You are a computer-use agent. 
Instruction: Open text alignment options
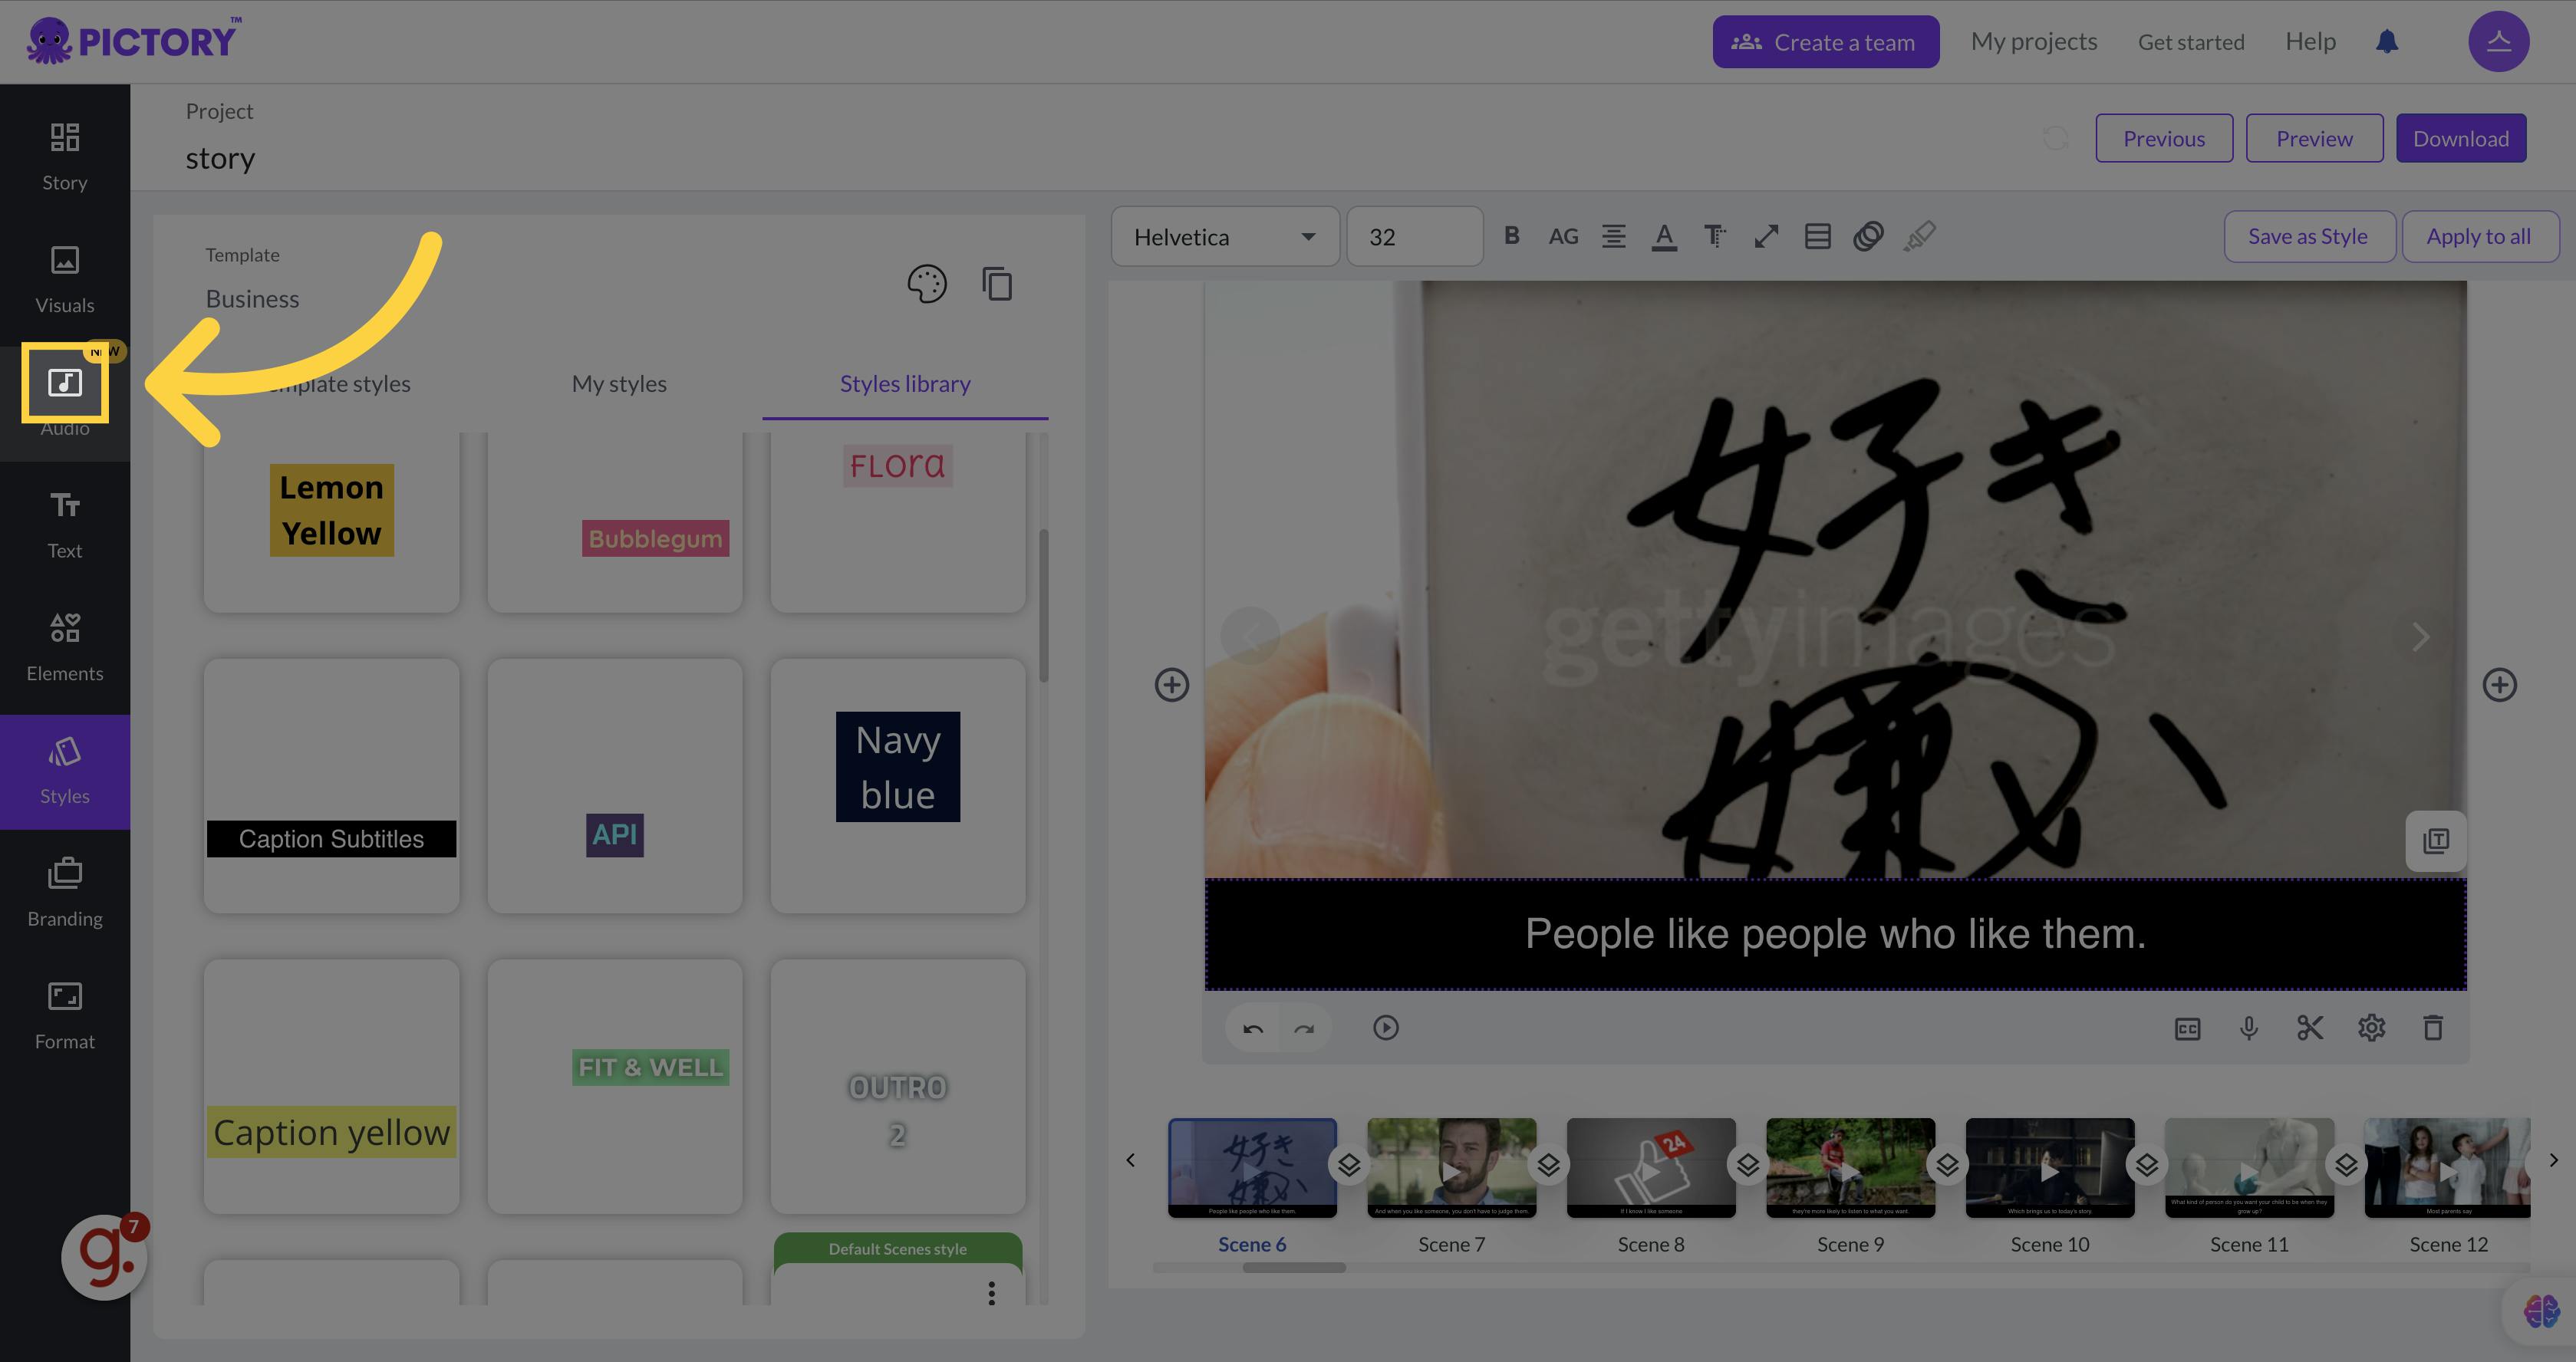tap(1614, 237)
